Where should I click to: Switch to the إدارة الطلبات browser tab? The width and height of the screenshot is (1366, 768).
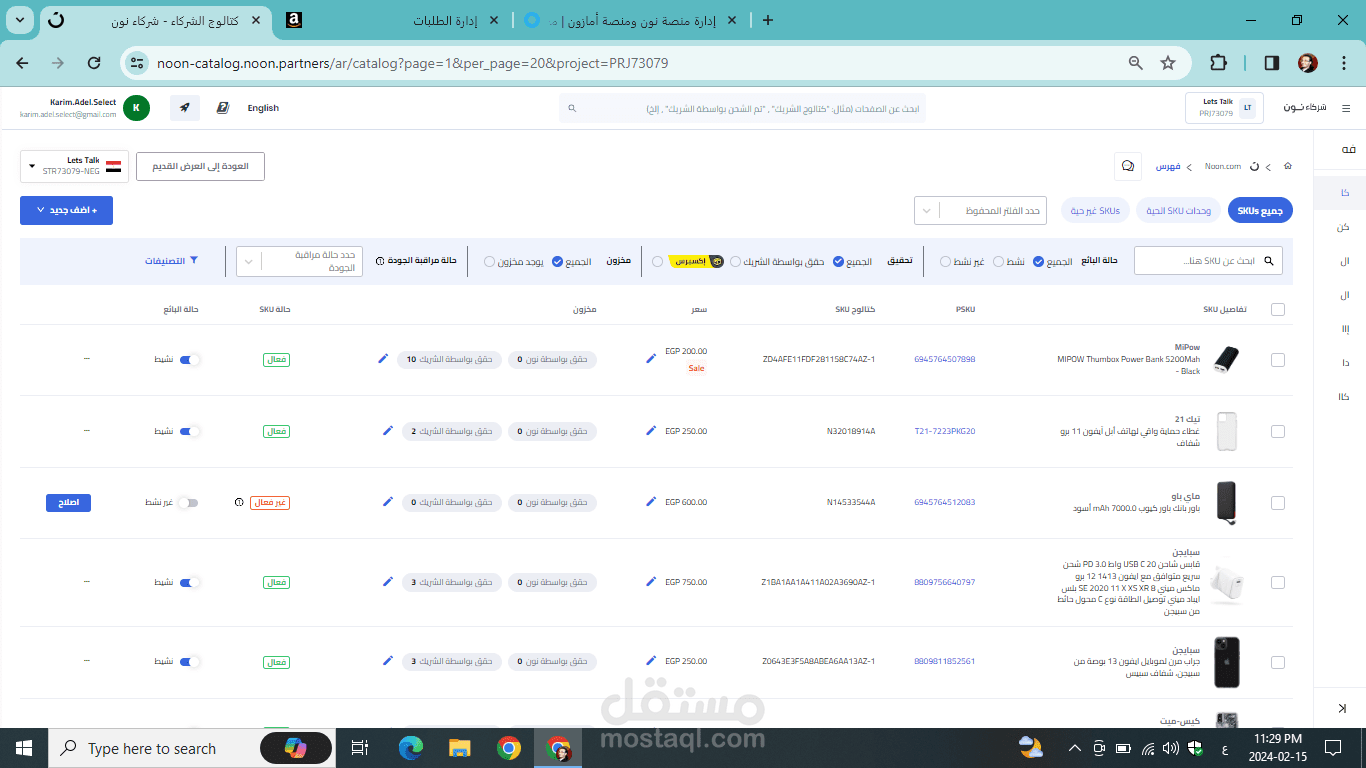click(392, 20)
